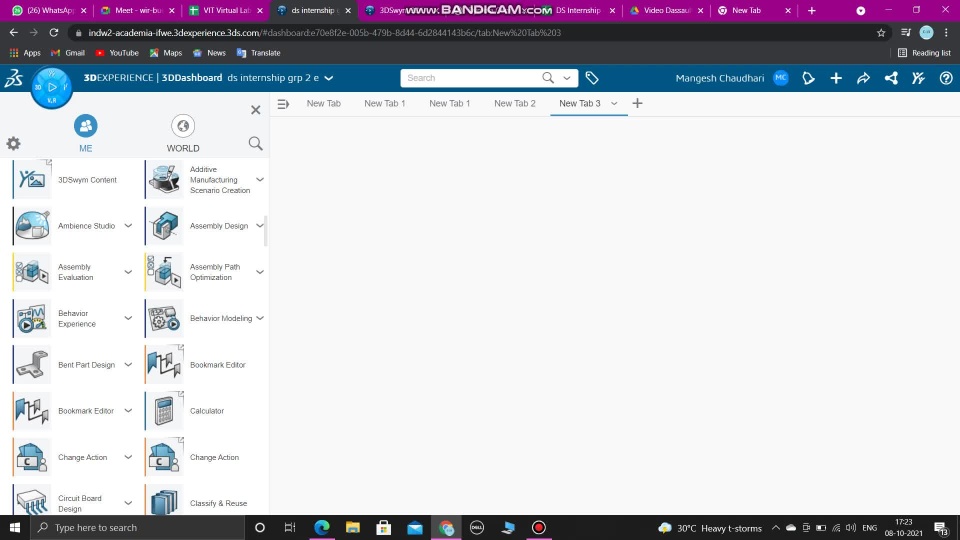Image resolution: width=960 pixels, height=540 pixels.
Task: Expand Additive Manufacturing Scenario Creation chevron
Action: 260,179
